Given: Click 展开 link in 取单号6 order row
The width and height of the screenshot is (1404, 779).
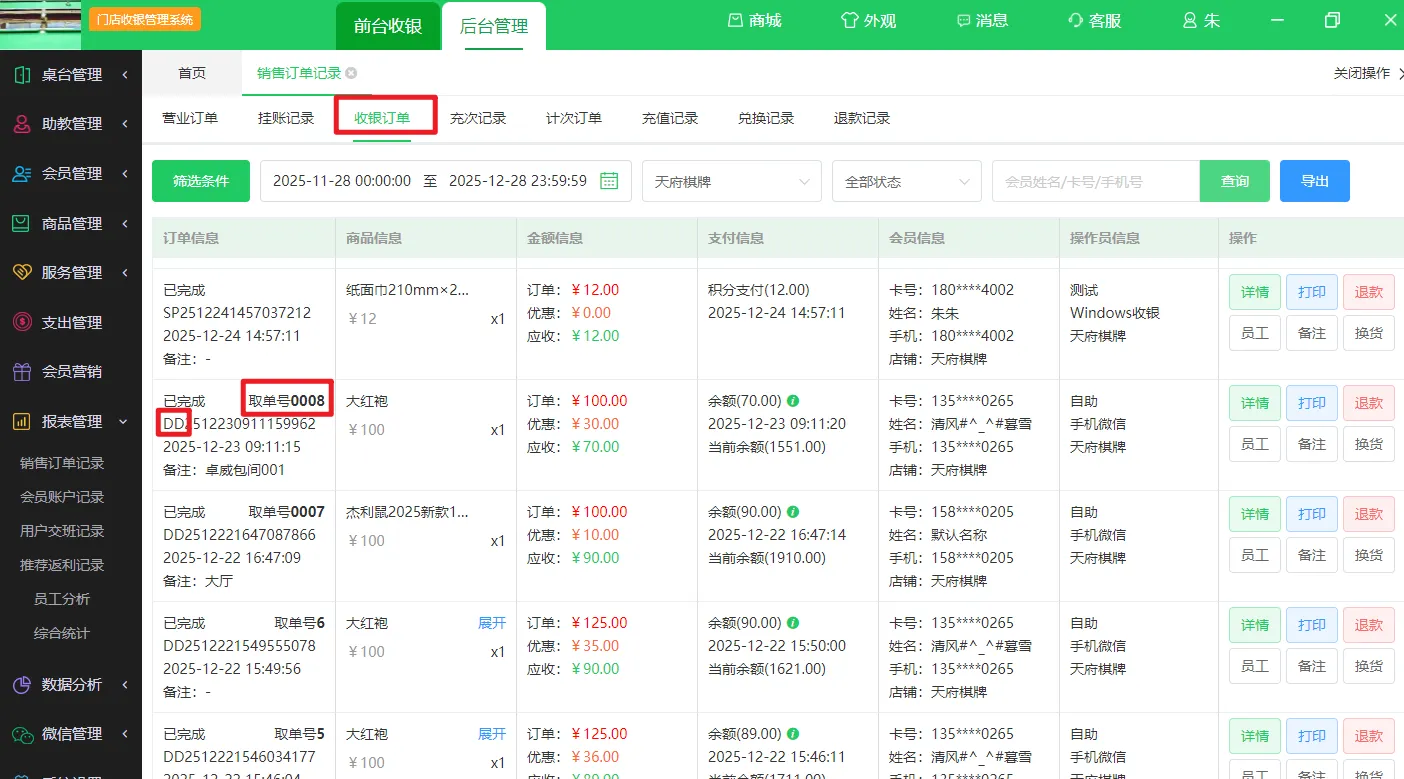Looking at the screenshot, I should click(491, 623).
